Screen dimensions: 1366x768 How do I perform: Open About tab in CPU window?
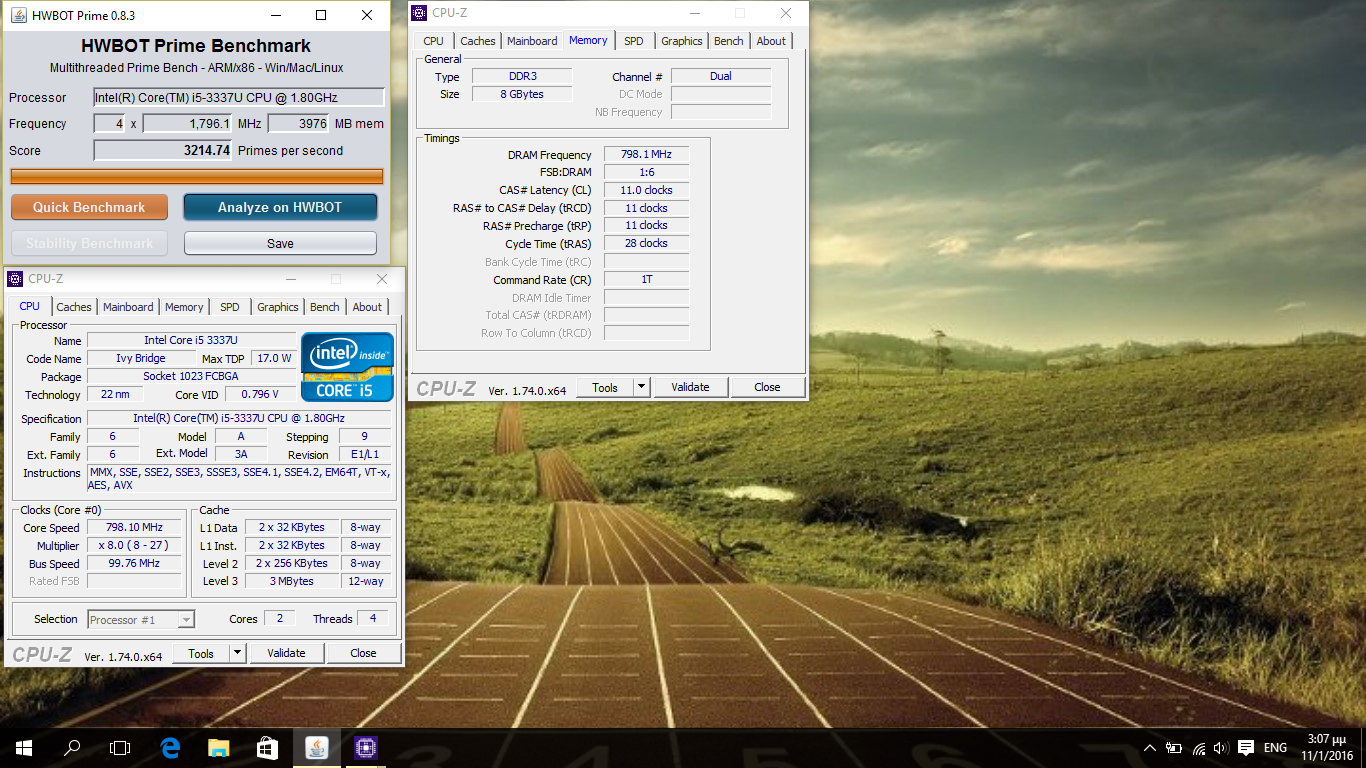(367, 307)
